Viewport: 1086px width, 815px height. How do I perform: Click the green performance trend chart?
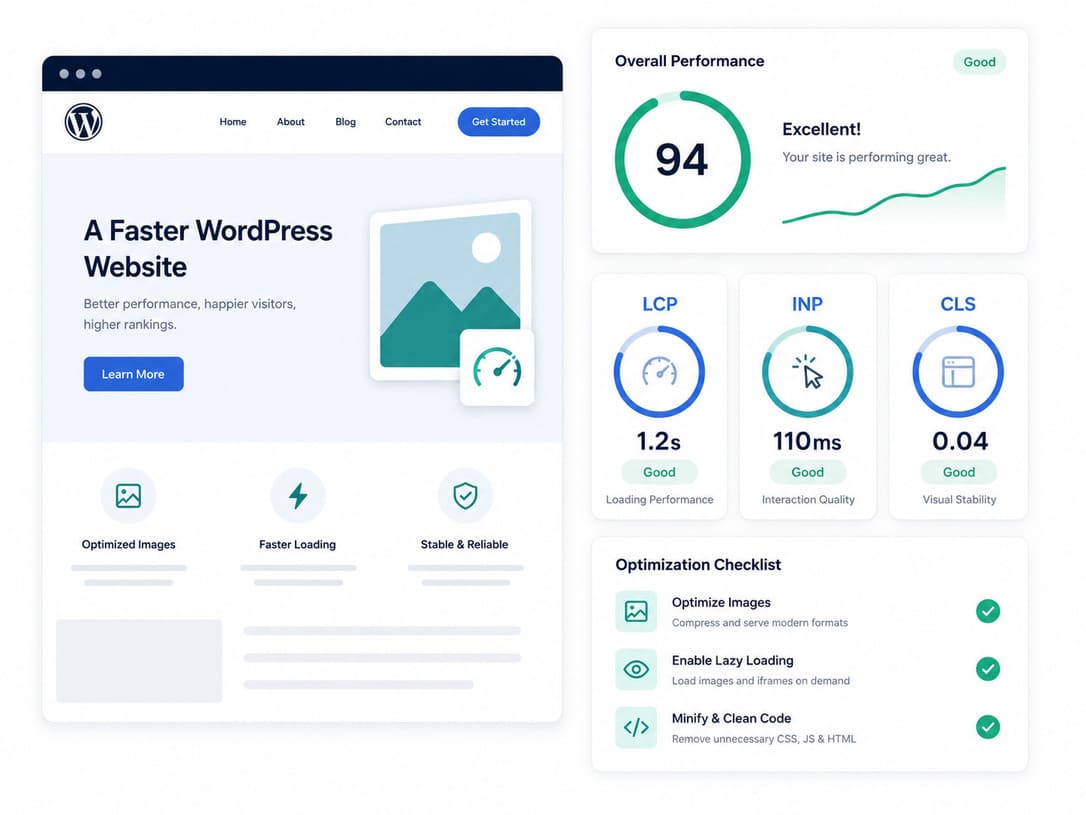(x=893, y=196)
